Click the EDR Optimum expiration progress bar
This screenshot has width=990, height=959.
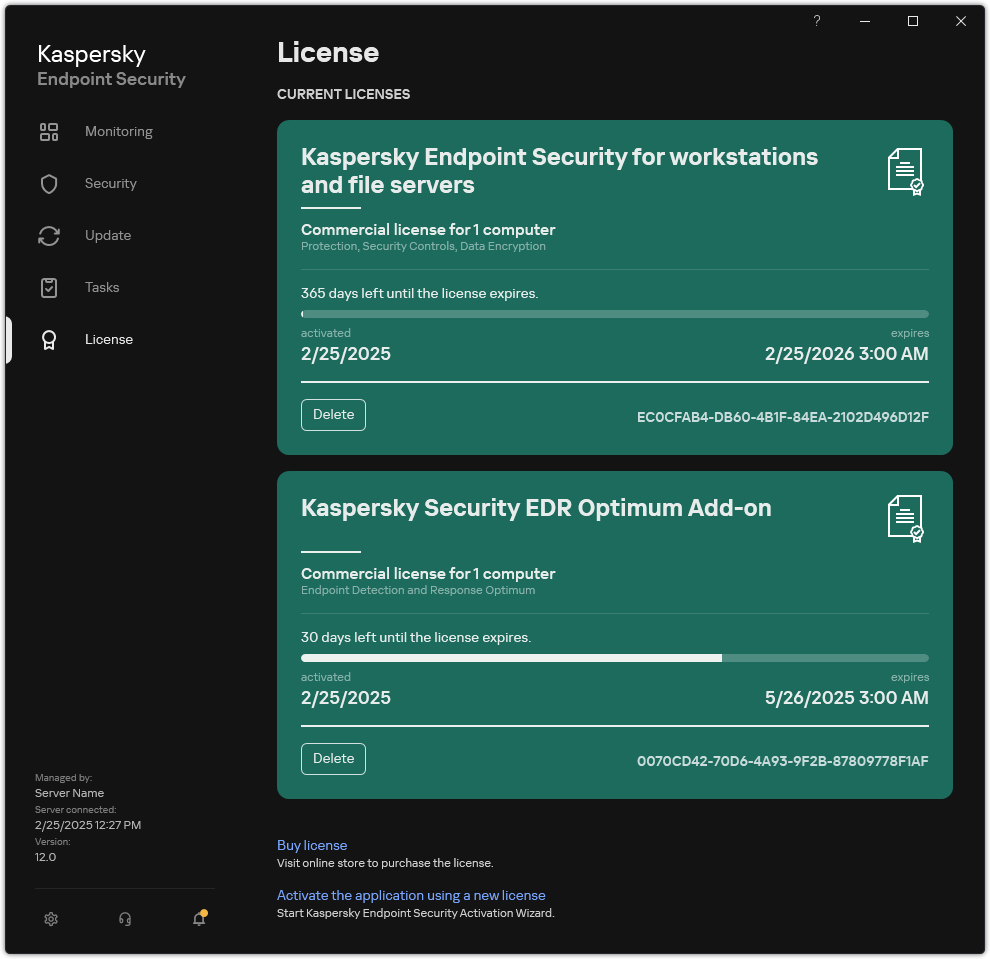click(x=614, y=657)
